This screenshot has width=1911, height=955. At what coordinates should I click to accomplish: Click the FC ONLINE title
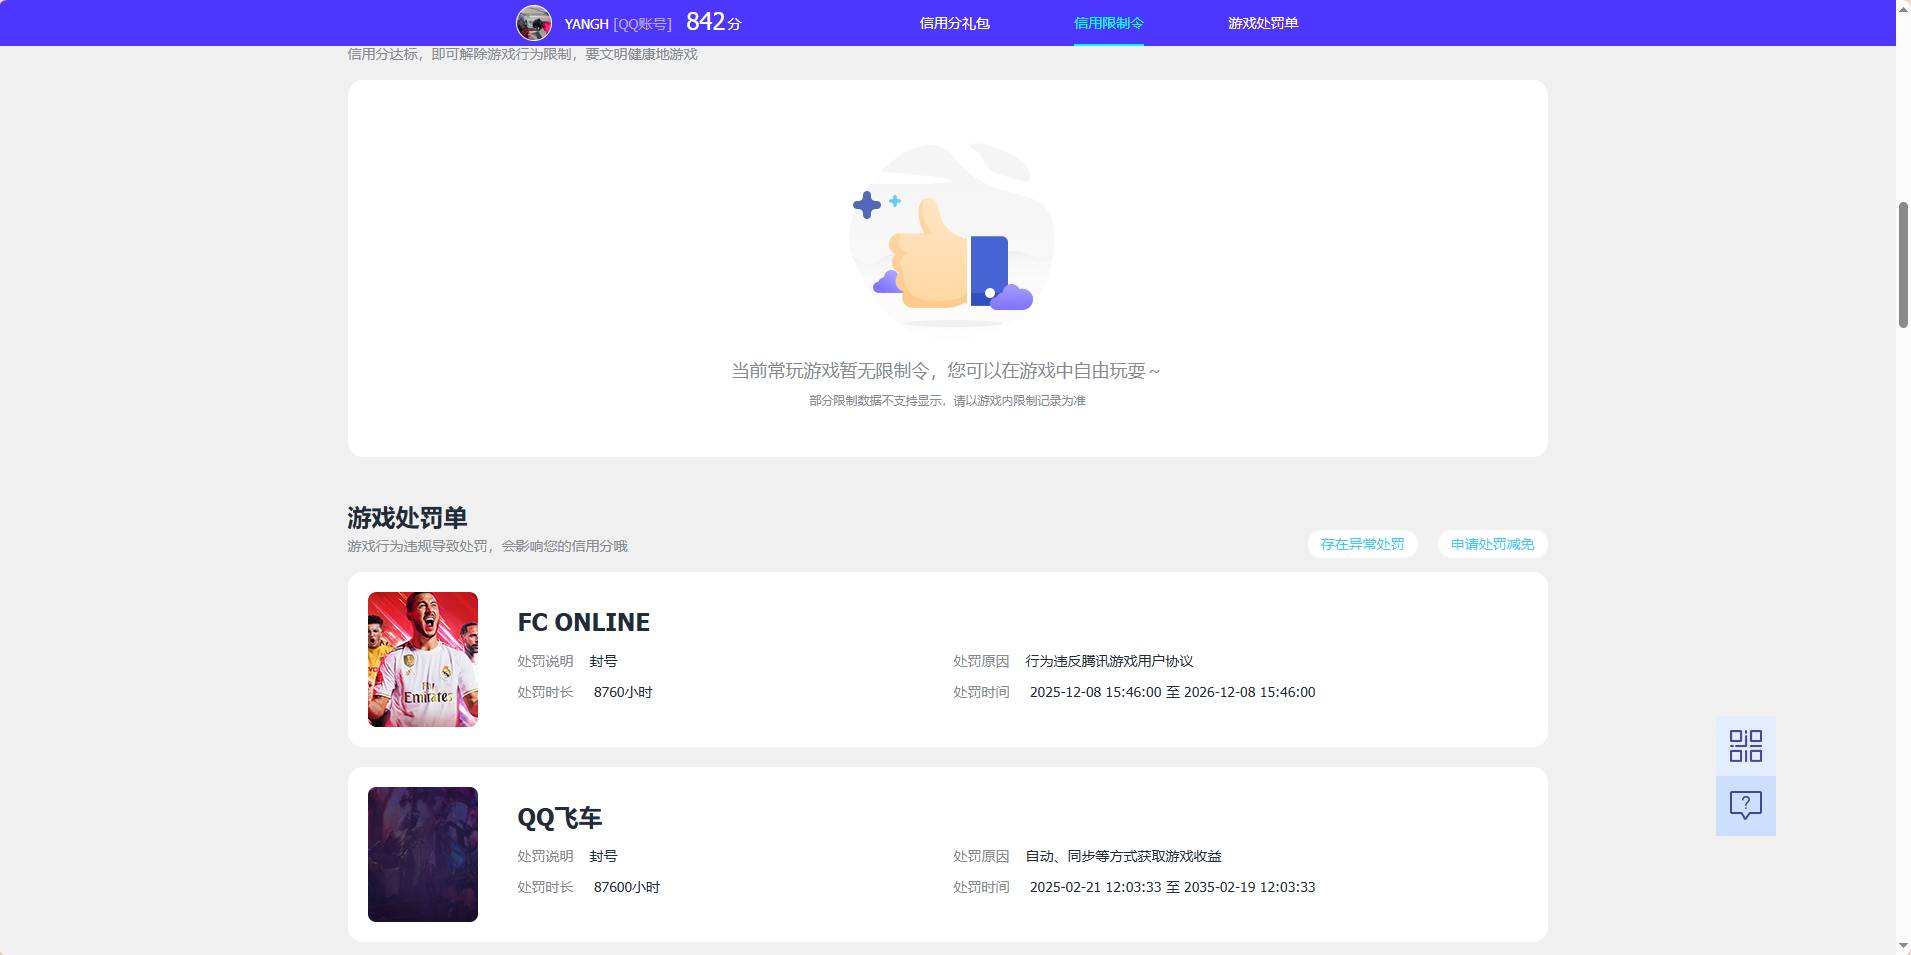point(583,622)
